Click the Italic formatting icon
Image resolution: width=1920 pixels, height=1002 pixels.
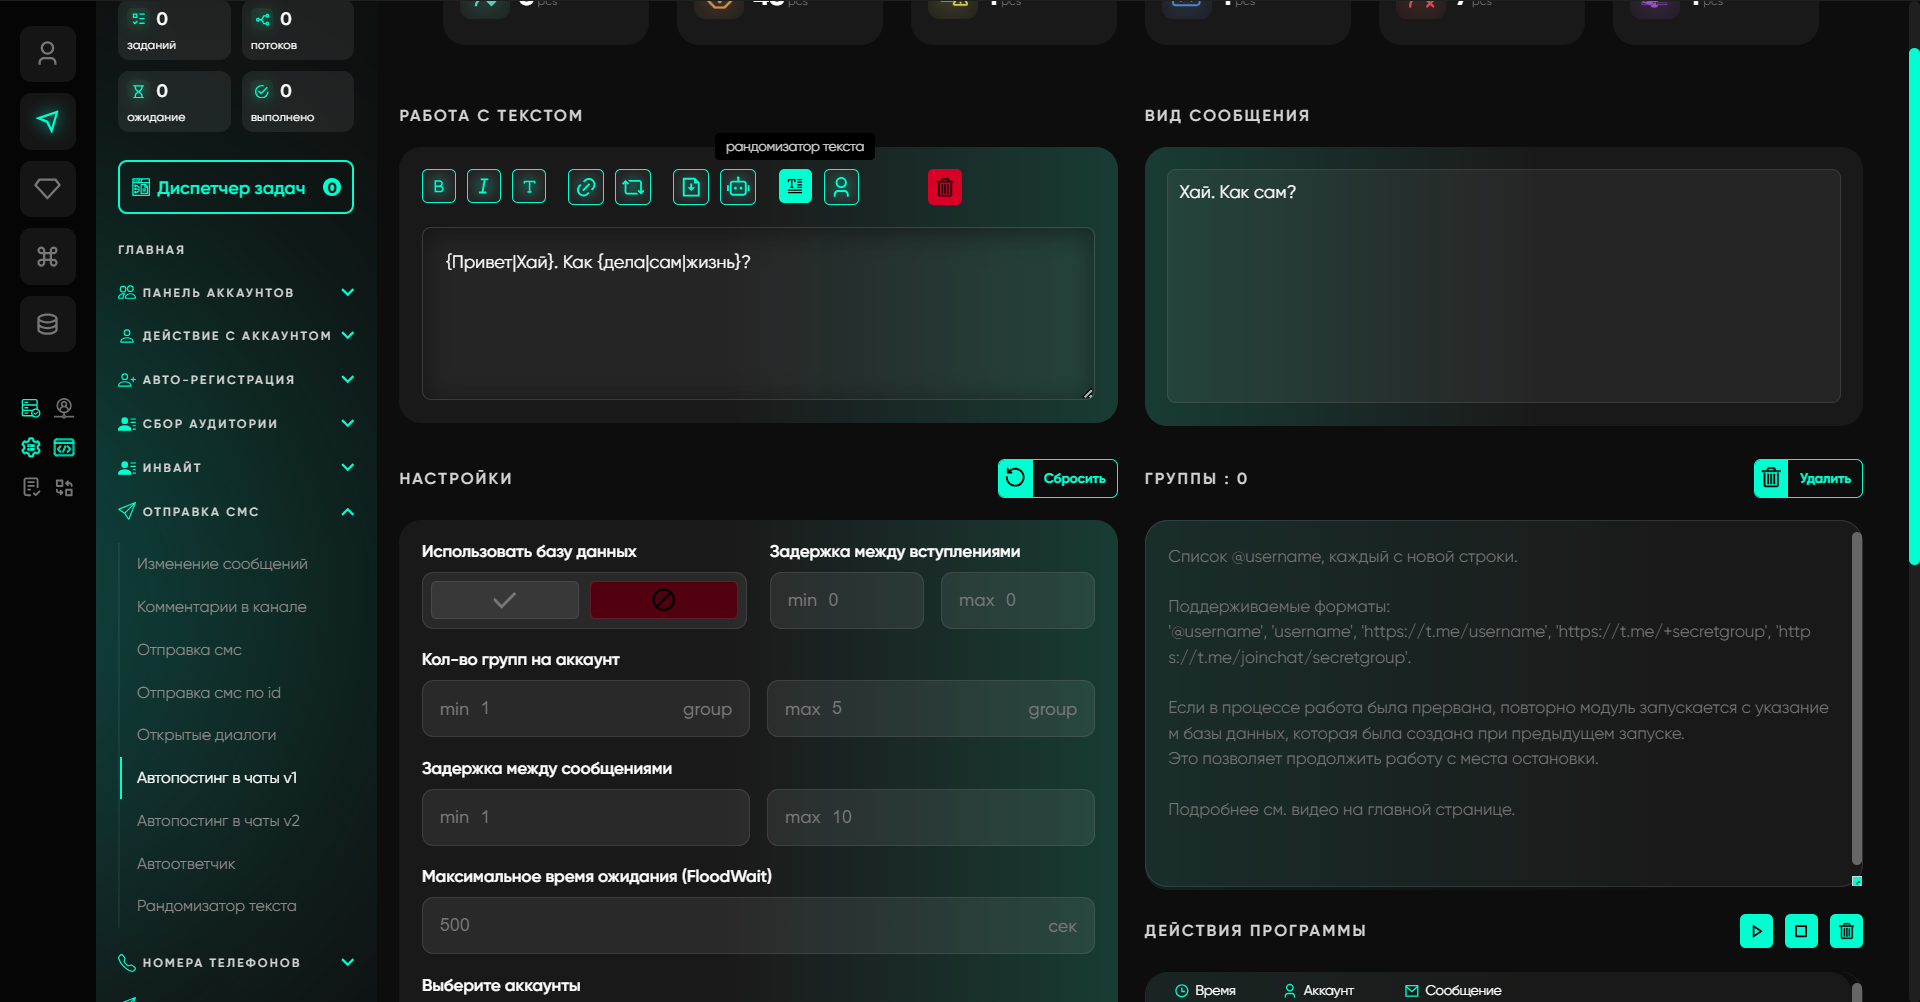[484, 187]
